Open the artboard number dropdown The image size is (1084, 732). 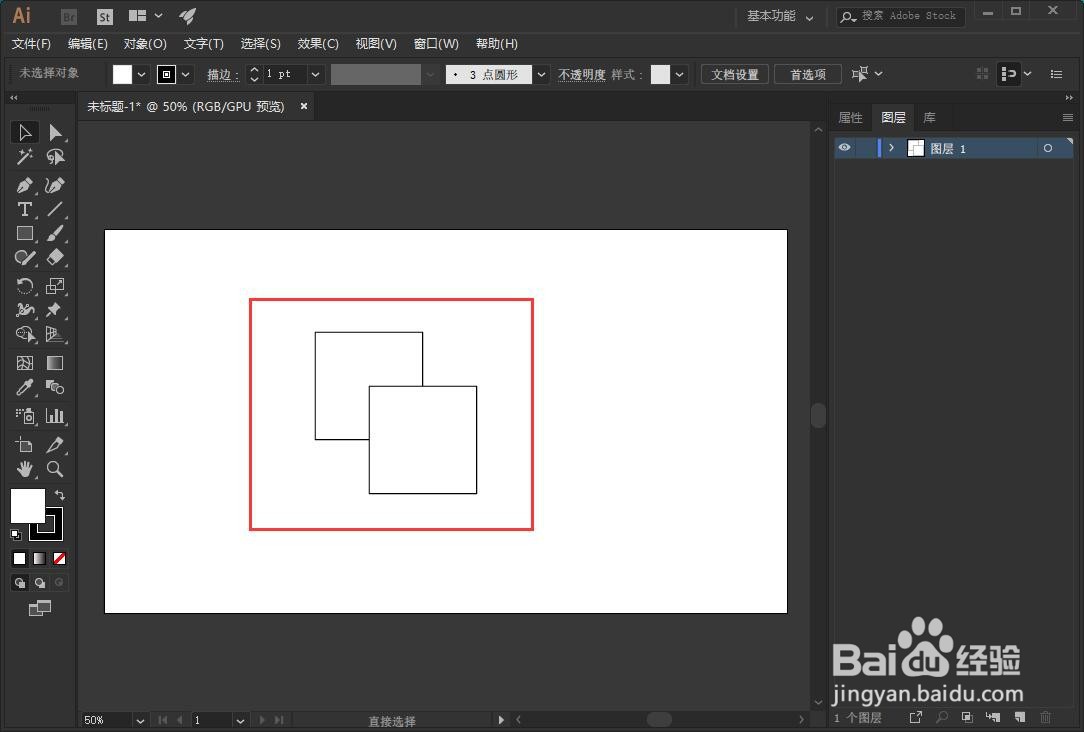(x=240, y=720)
